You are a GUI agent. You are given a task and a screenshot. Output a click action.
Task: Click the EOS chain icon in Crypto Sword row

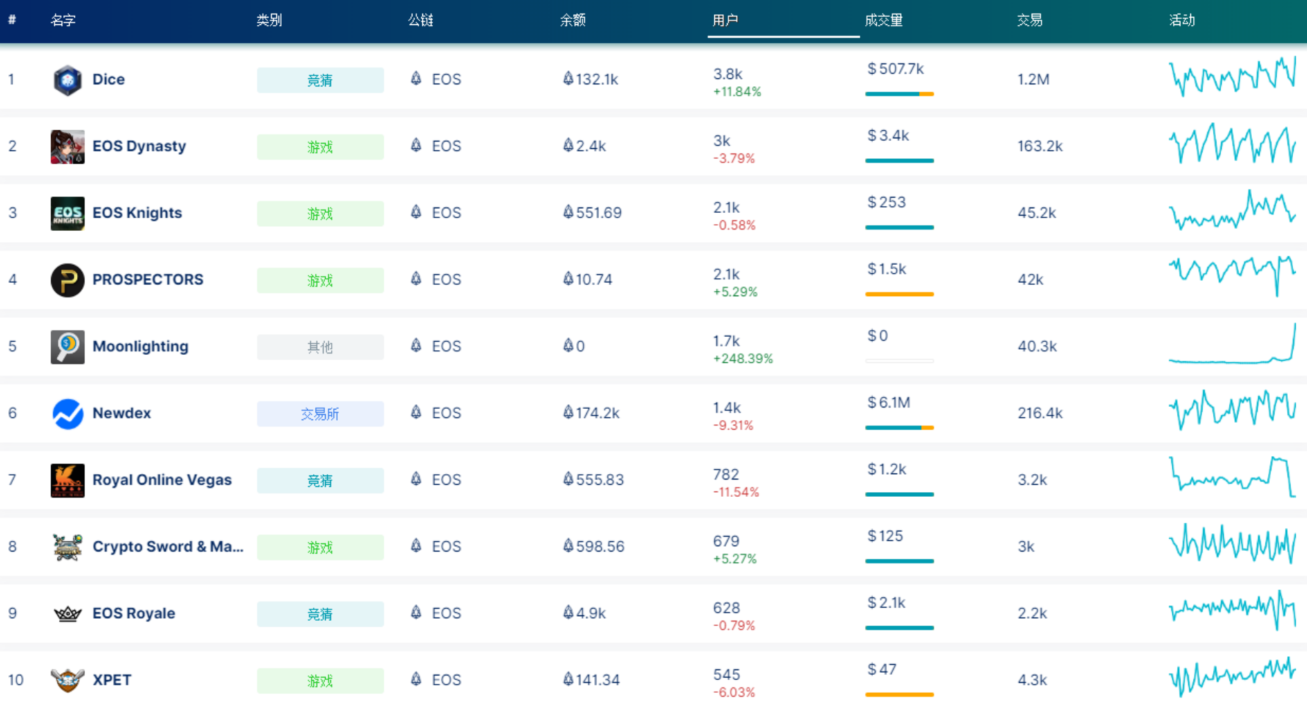point(416,546)
